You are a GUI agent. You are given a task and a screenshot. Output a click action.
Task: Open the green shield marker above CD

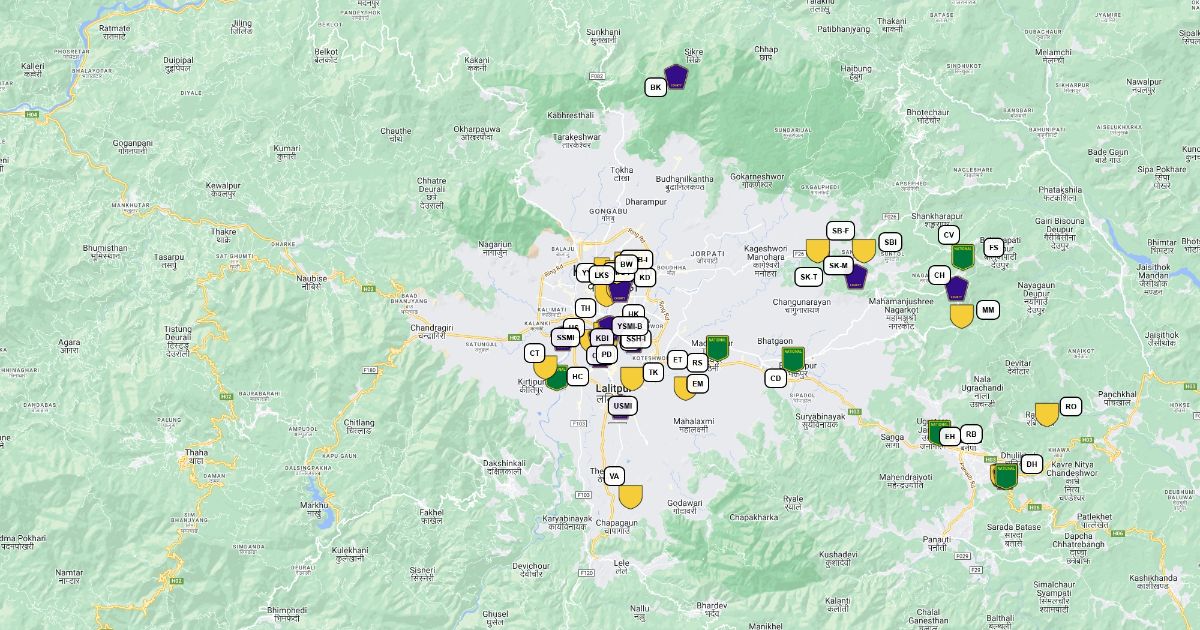click(x=793, y=358)
